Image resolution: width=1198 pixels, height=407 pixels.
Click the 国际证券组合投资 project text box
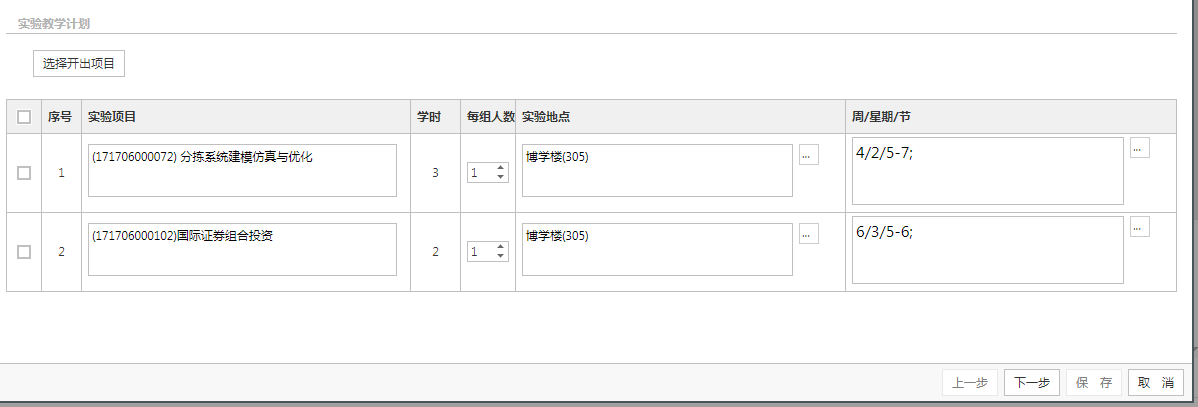(x=242, y=249)
